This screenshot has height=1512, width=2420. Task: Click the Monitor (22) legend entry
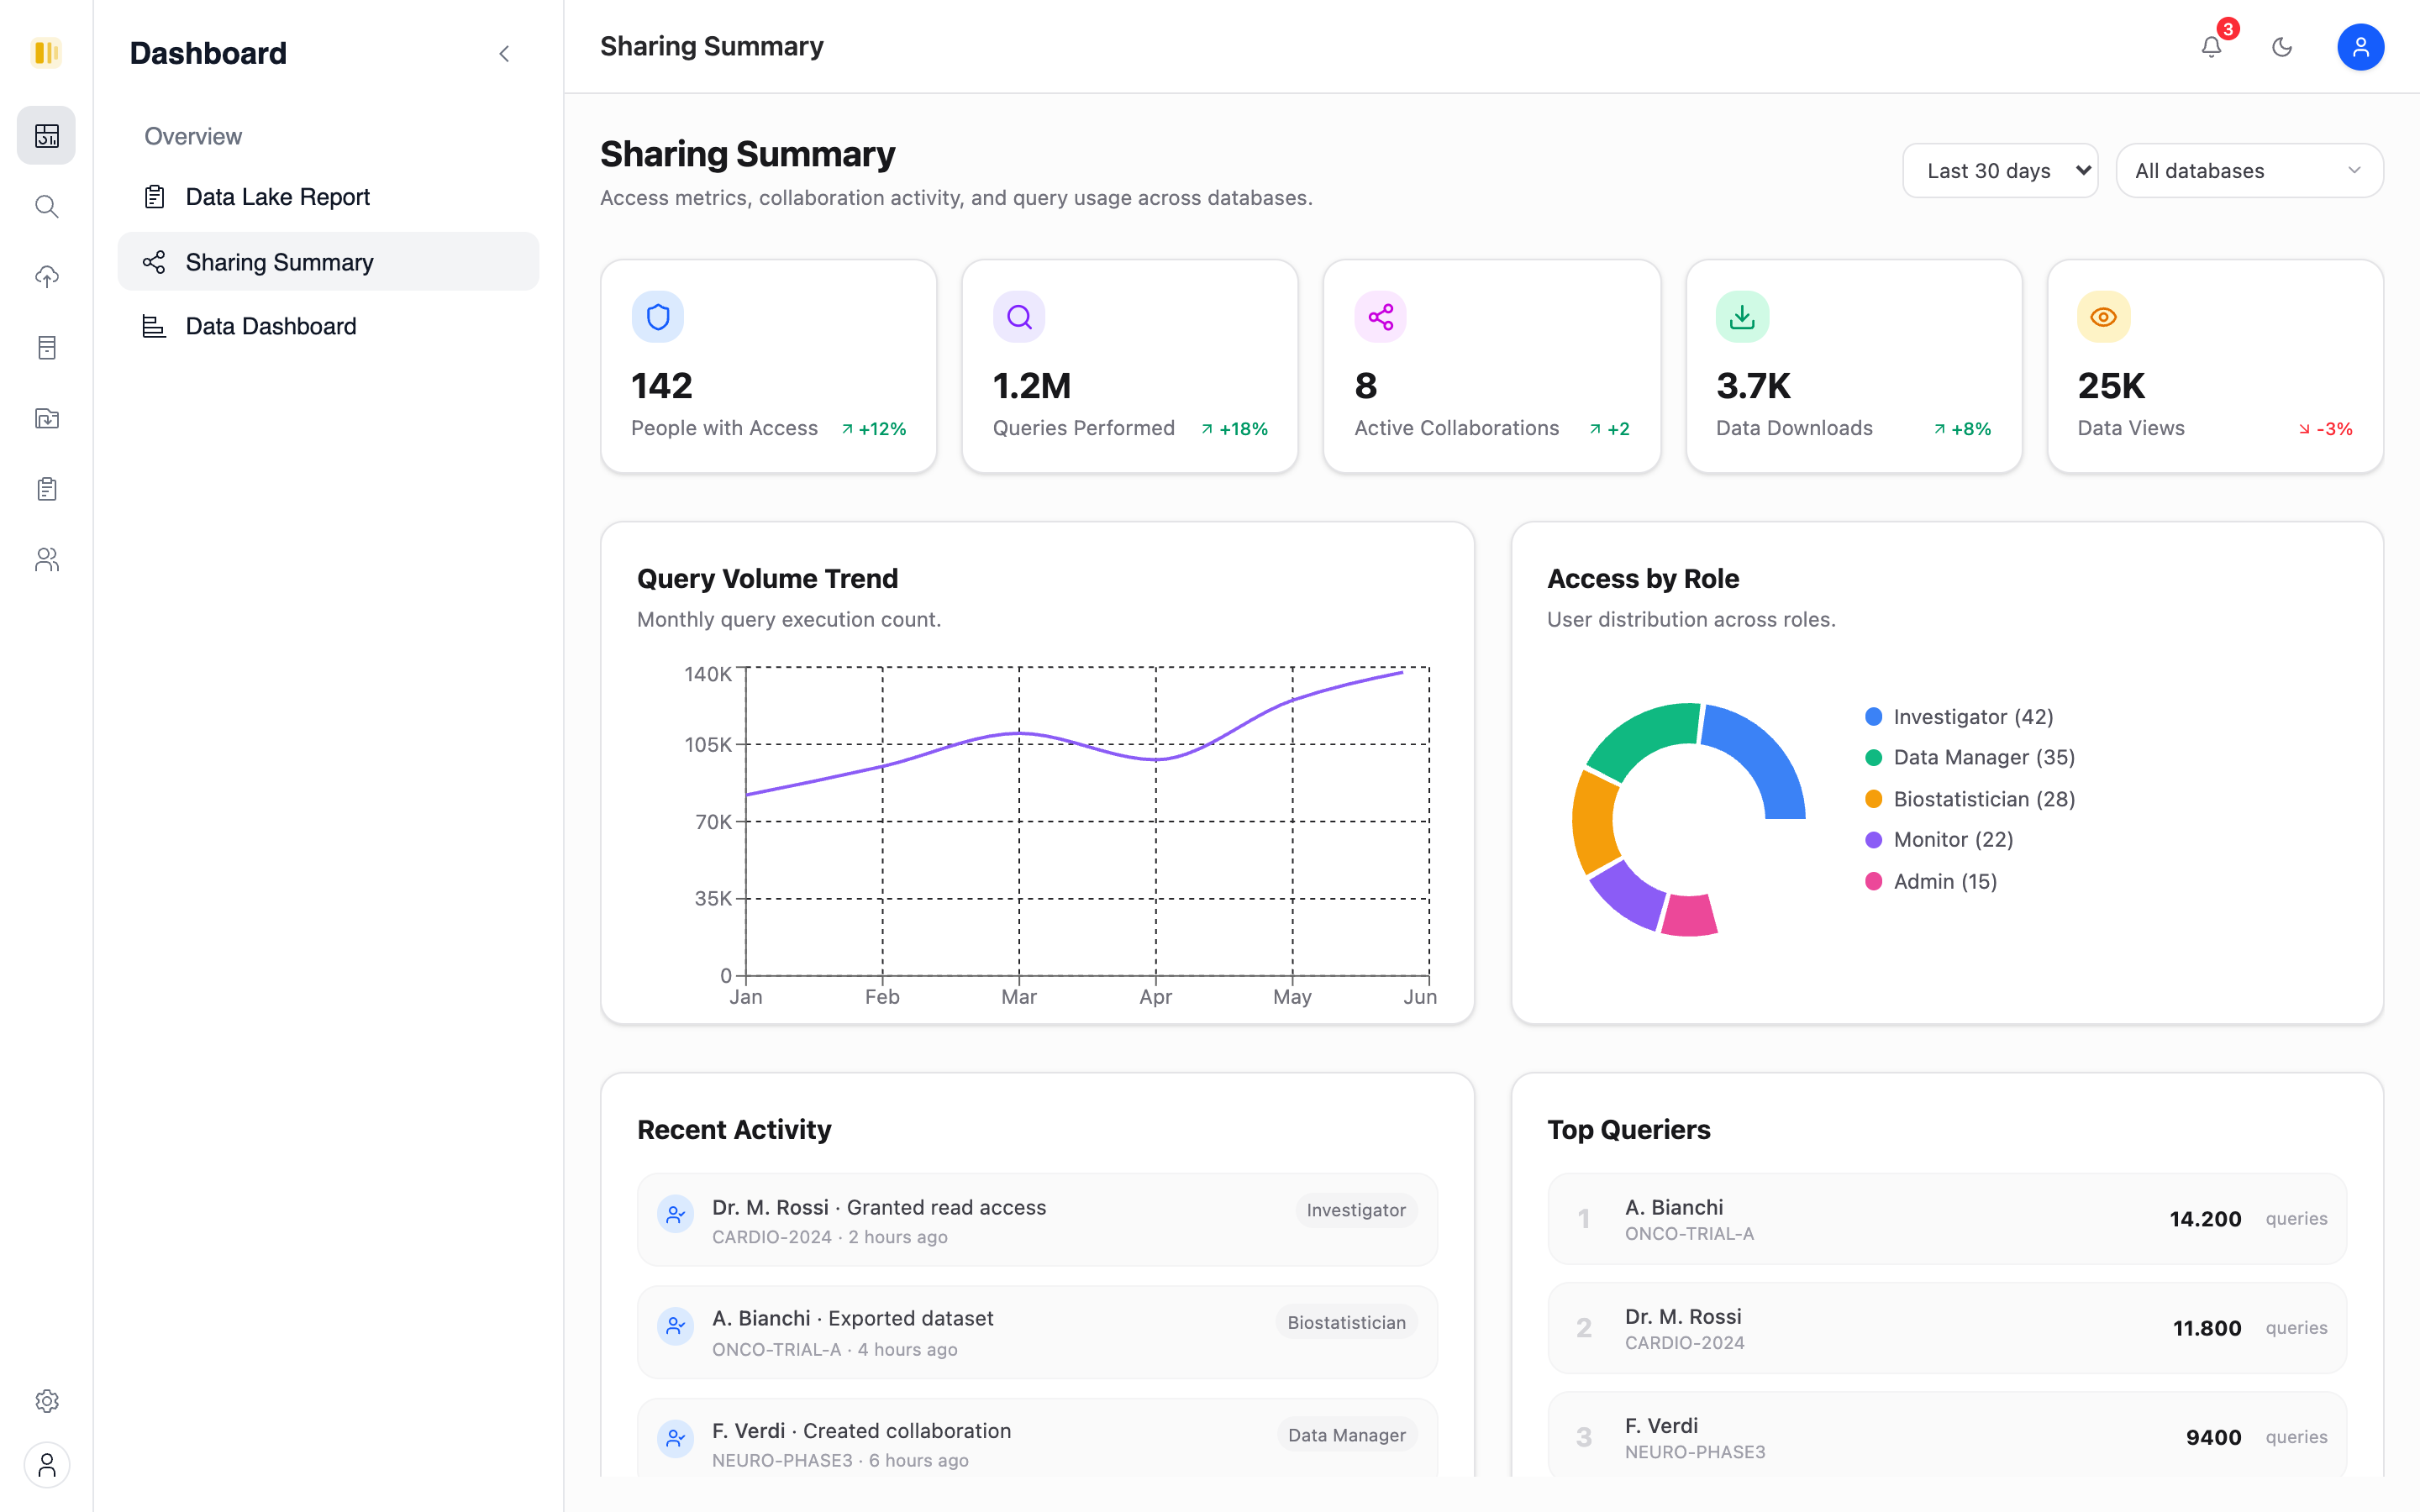click(x=1939, y=840)
